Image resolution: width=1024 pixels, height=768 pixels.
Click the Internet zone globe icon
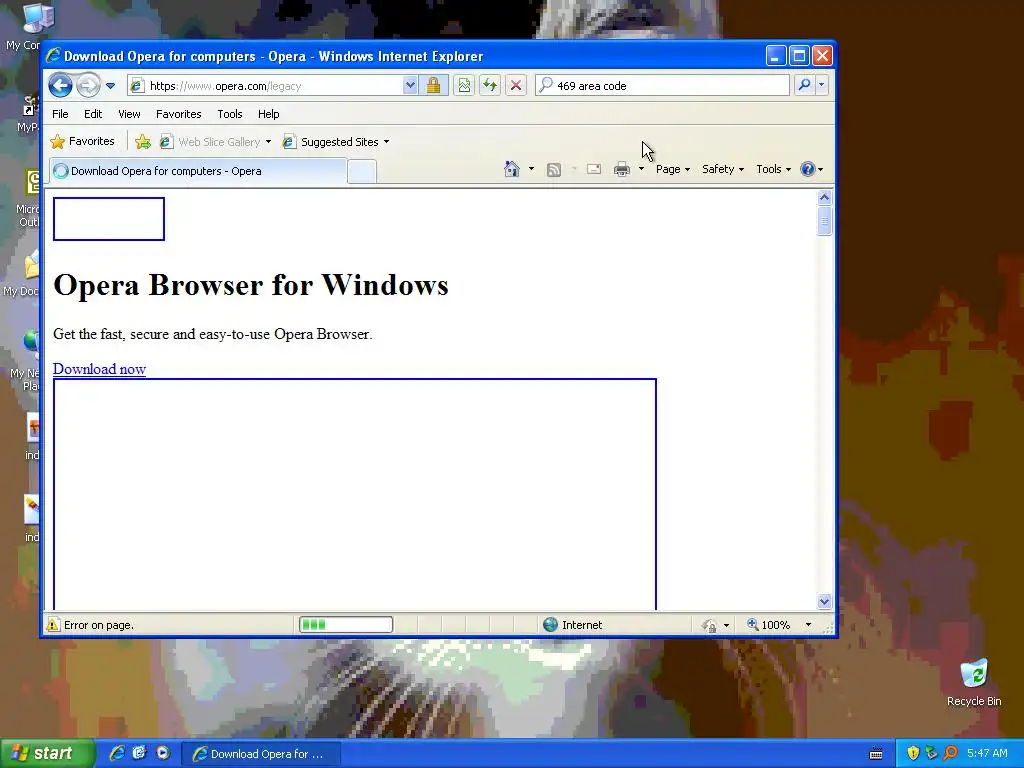[551, 625]
